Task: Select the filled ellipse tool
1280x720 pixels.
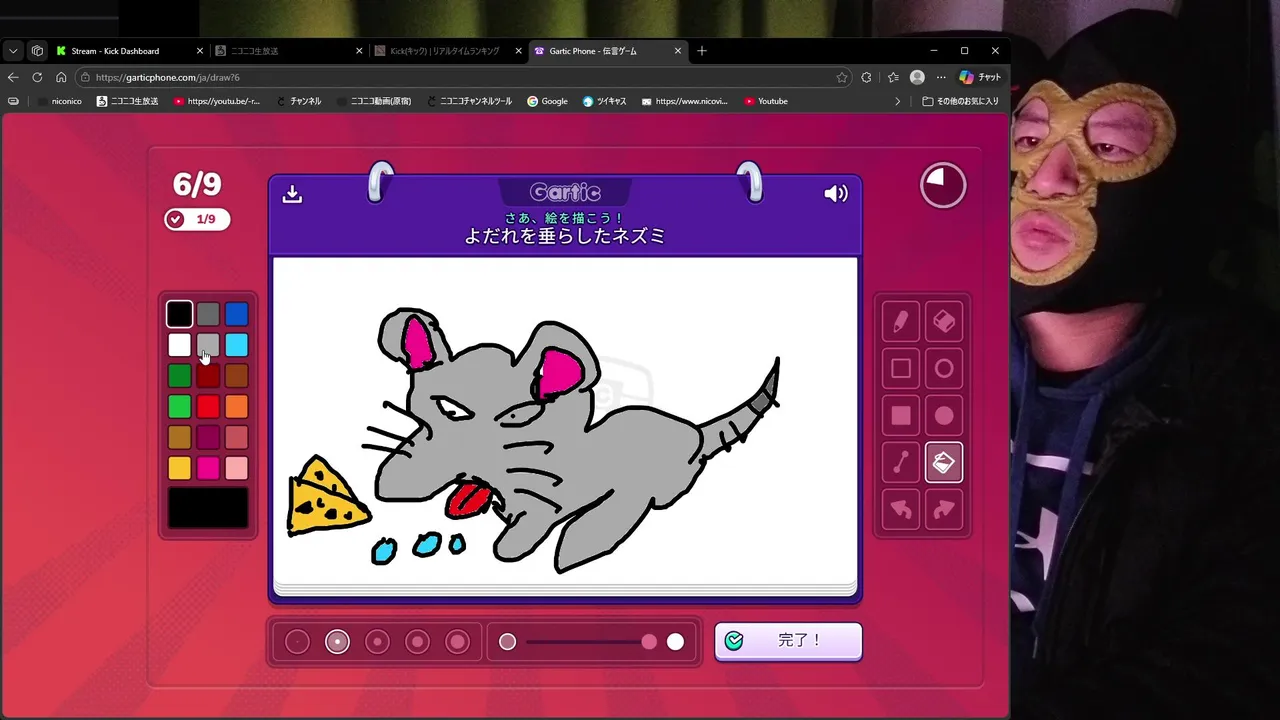Action: pos(944,416)
